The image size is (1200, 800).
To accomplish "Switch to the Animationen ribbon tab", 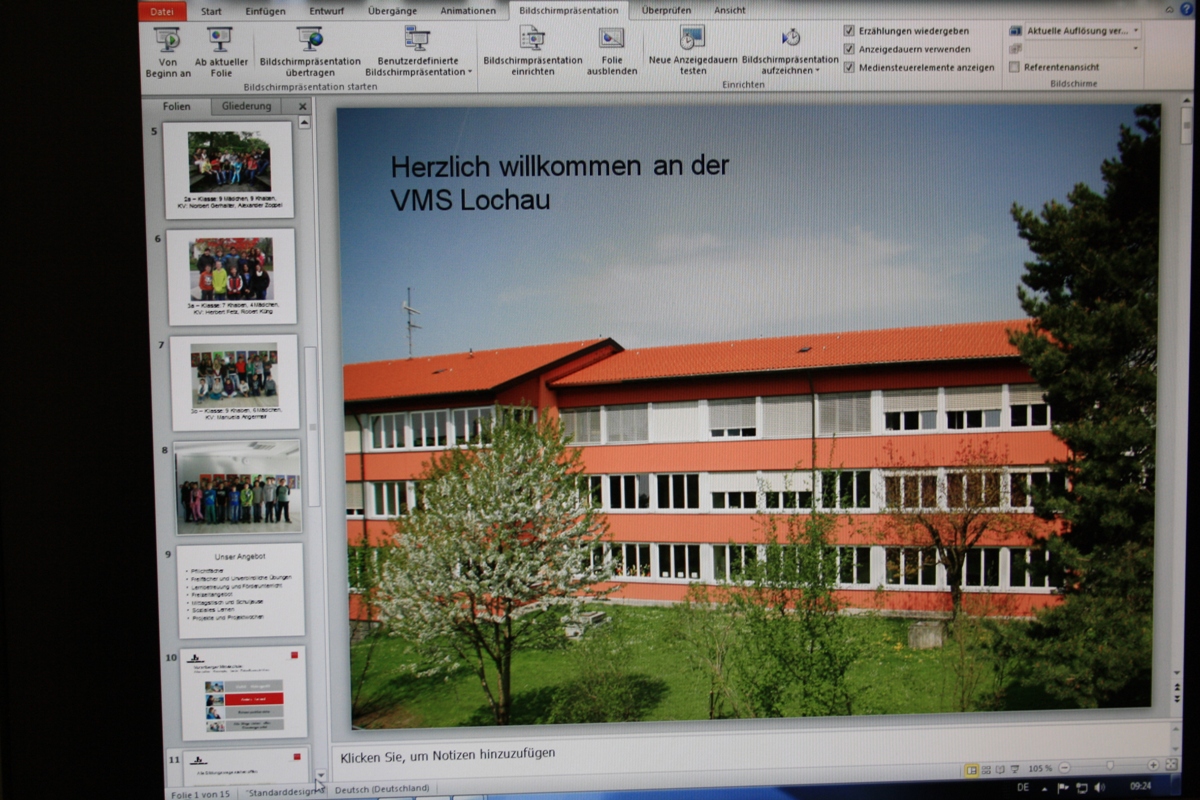I will [x=468, y=11].
